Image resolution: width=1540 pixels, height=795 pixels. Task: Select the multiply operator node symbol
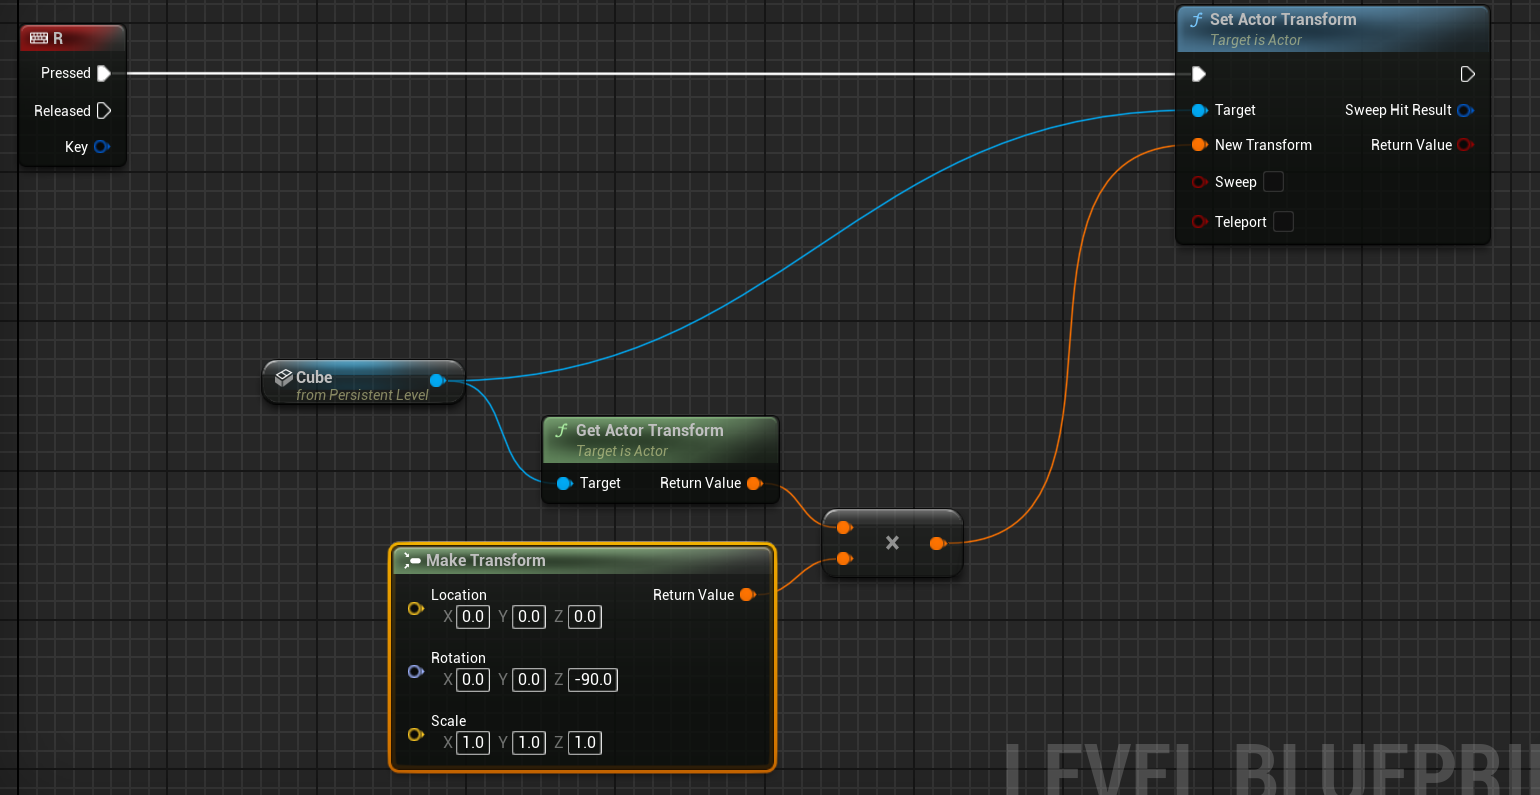(892, 543)
